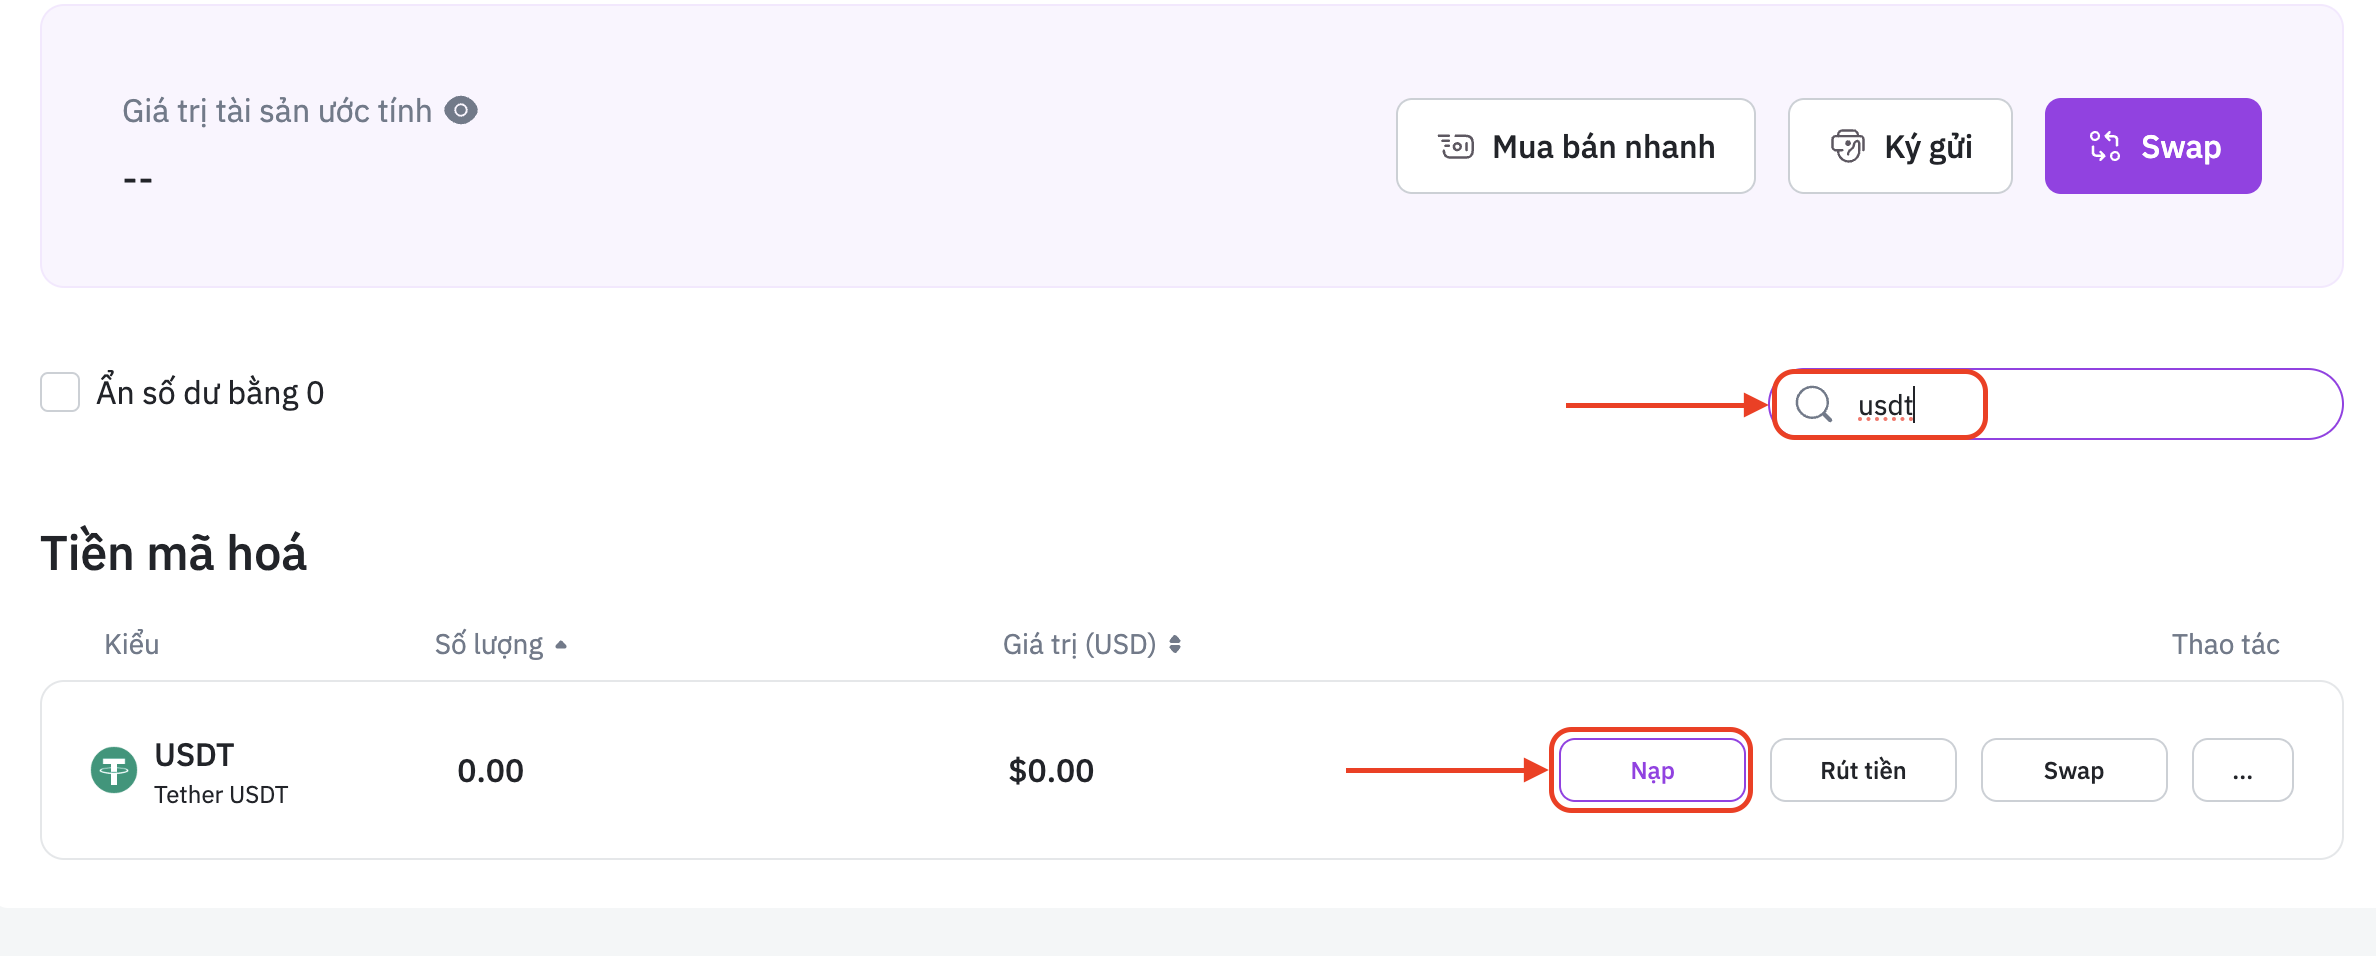
Task: Click the magnifier icon inside the search bar
Action: tap(1812, 404)
